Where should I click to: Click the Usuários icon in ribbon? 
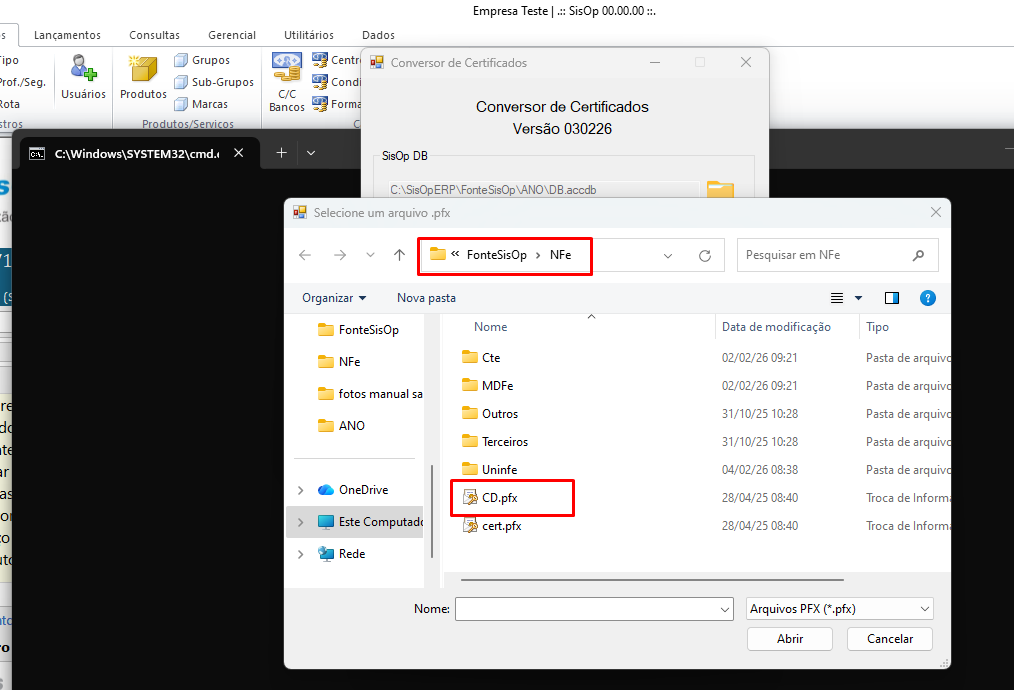click(x=83, y=77)
